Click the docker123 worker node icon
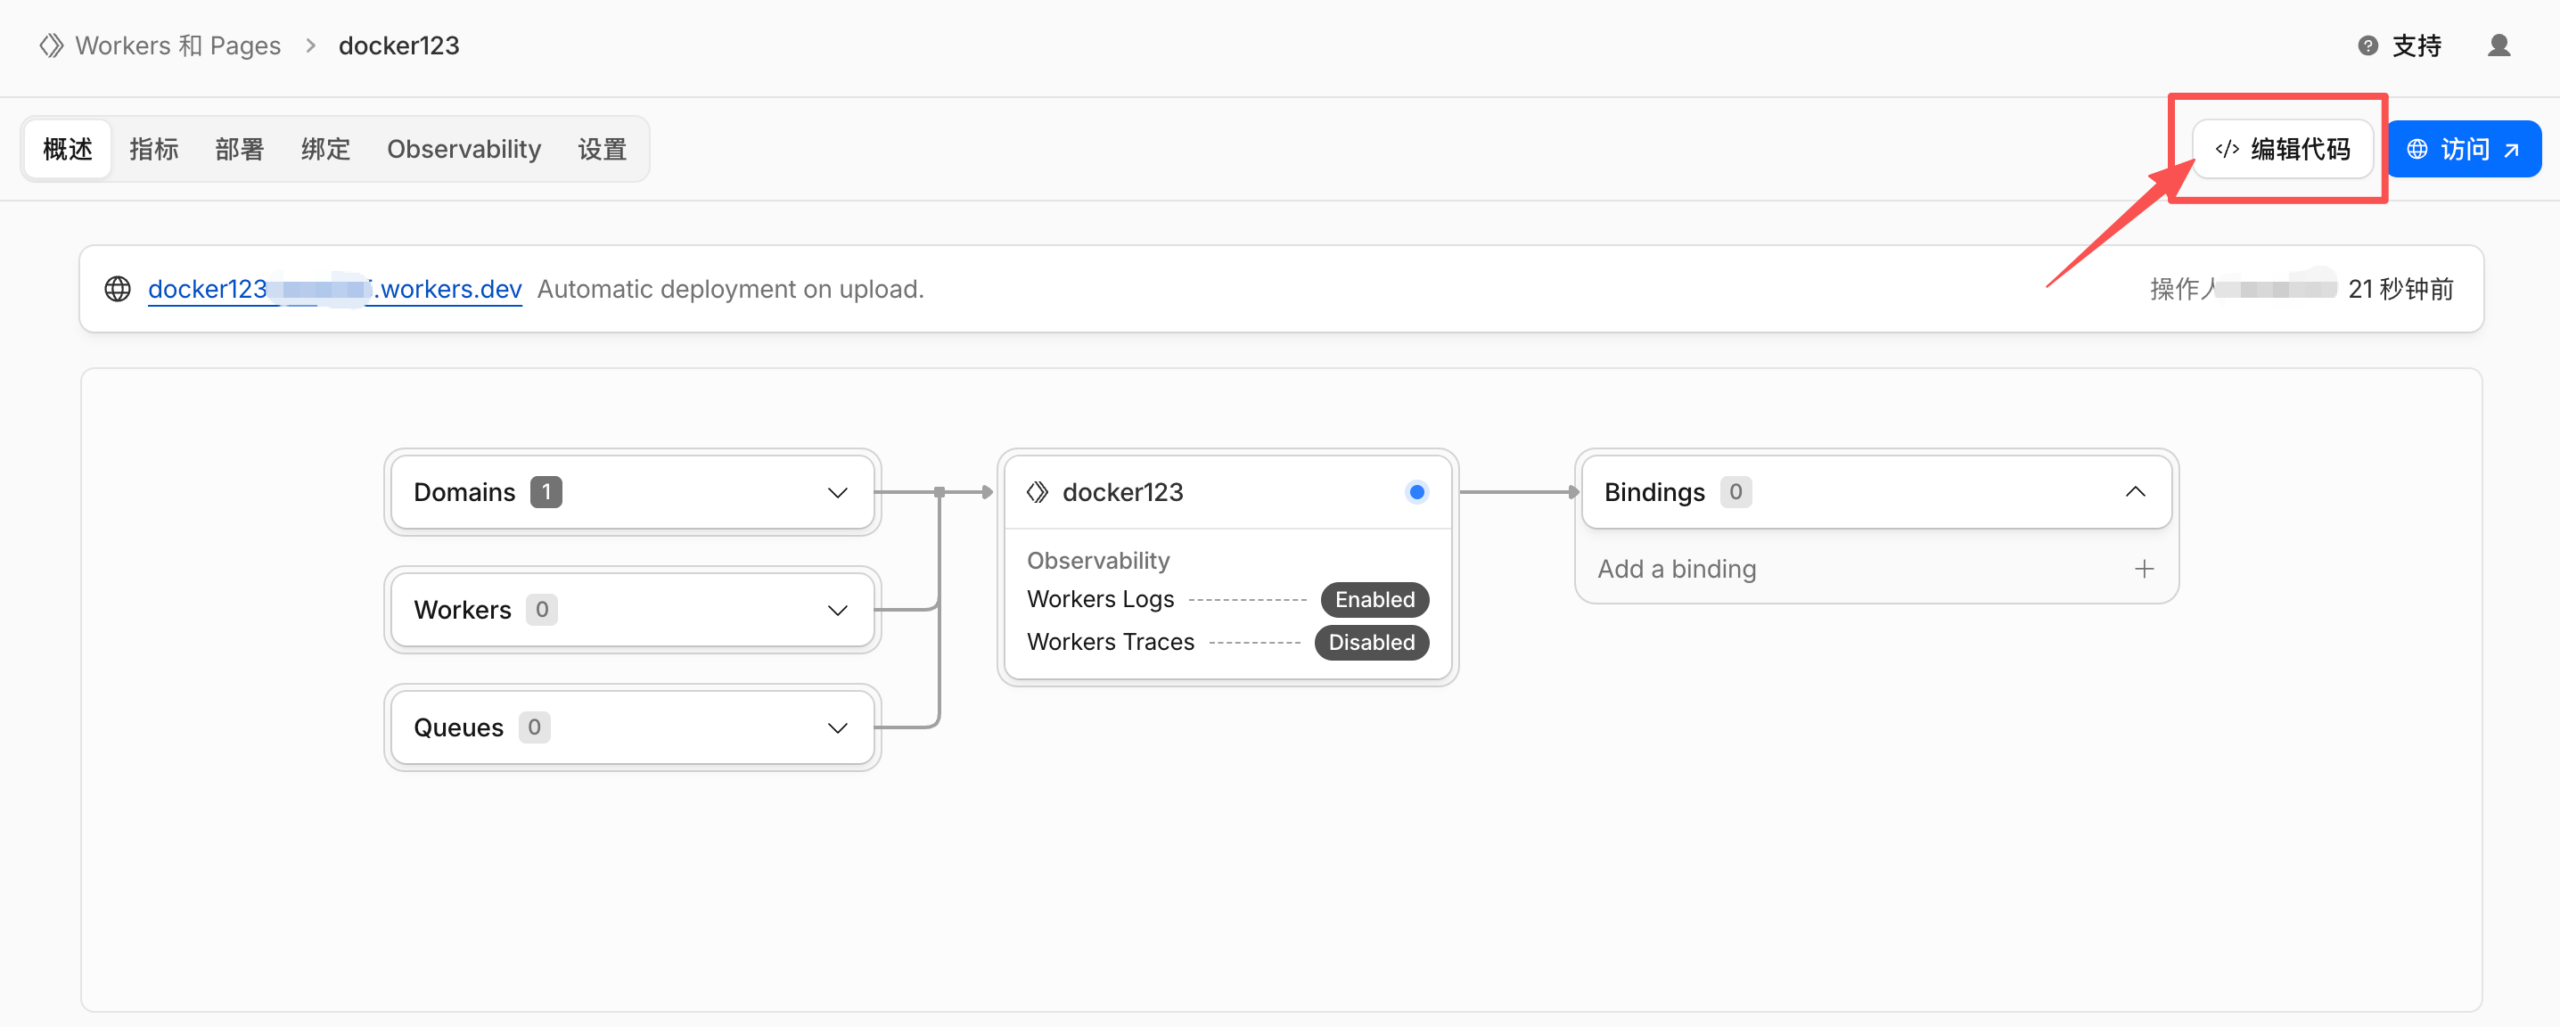The image size is (2560, 1027). coord(1038,492)
